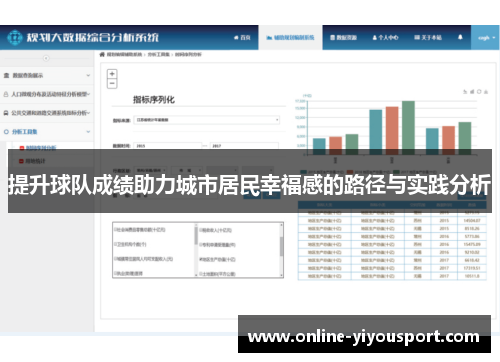
Task: Click the breadcrumb home icon
Action: [102, 54]
